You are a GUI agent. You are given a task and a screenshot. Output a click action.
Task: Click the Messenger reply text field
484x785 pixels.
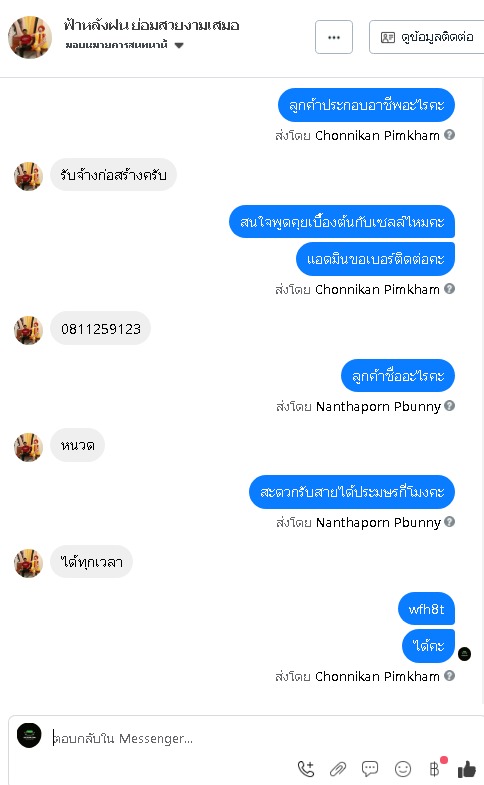[170, 738]
